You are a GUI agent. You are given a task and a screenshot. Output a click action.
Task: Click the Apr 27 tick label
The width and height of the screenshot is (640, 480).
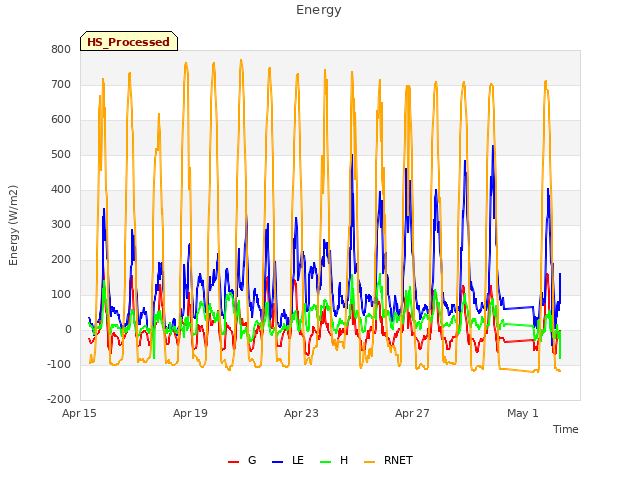click(412, 413)
